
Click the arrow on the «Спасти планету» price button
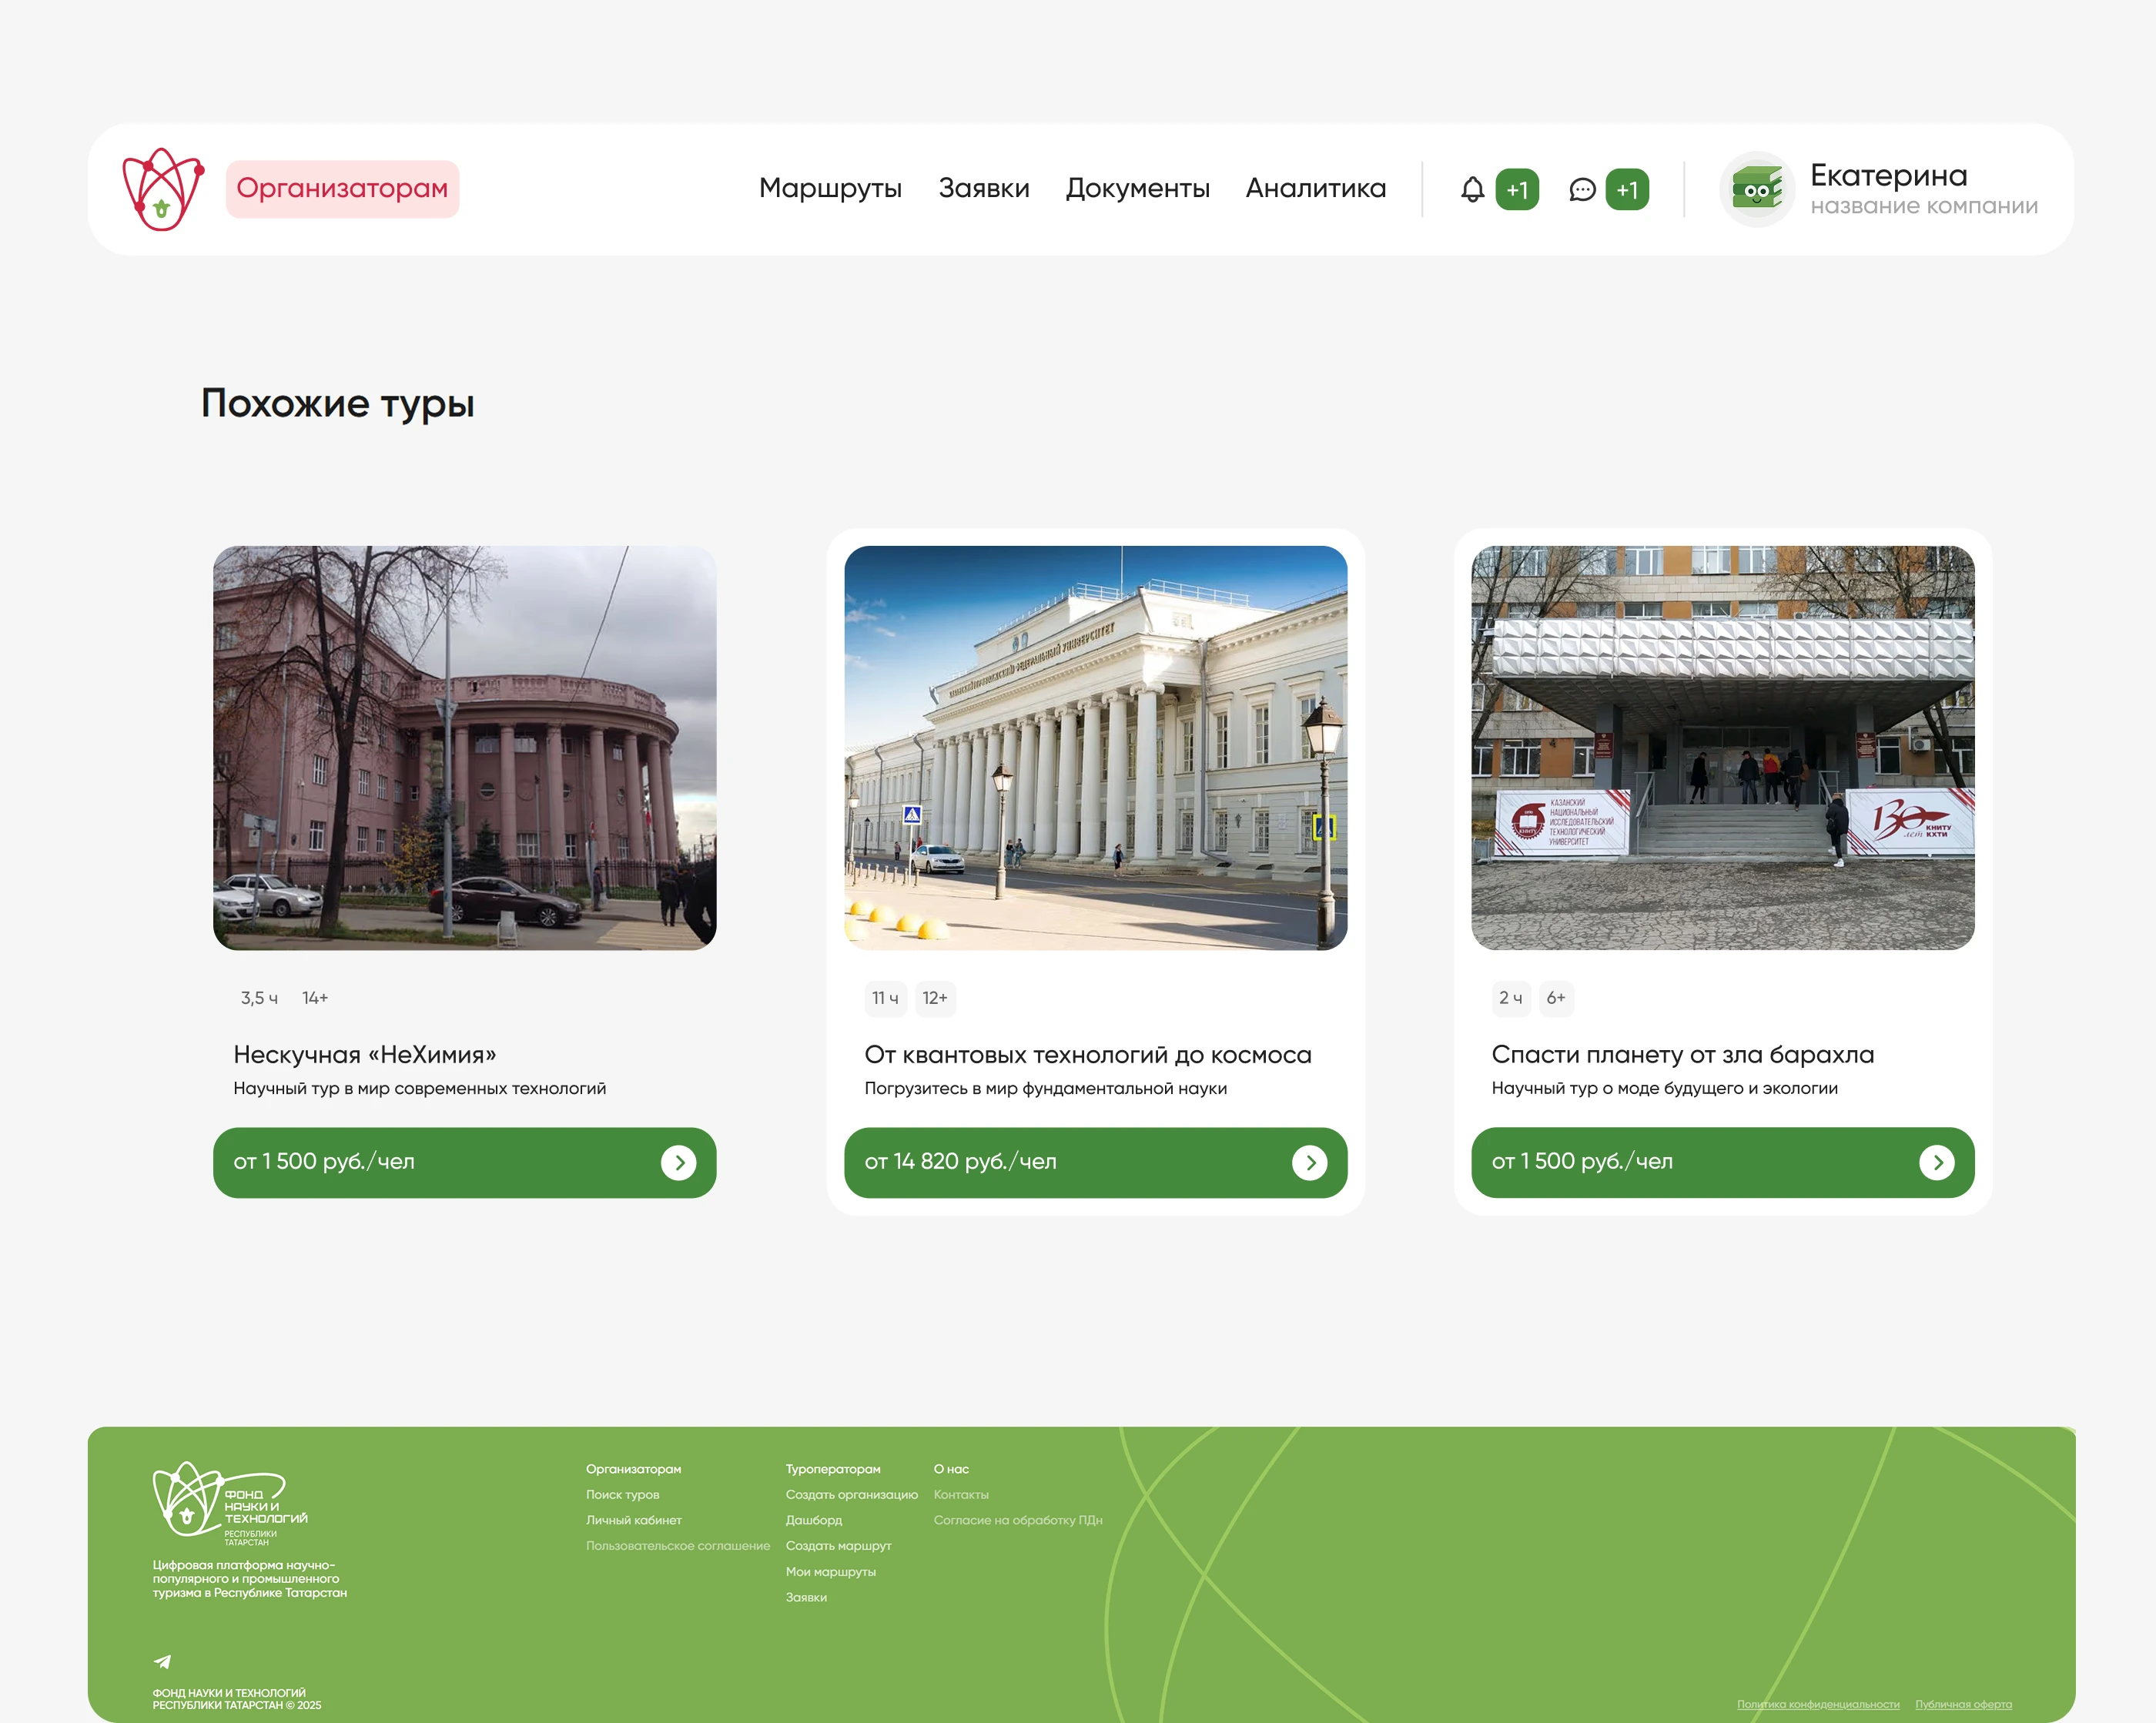point(1938,1162)
